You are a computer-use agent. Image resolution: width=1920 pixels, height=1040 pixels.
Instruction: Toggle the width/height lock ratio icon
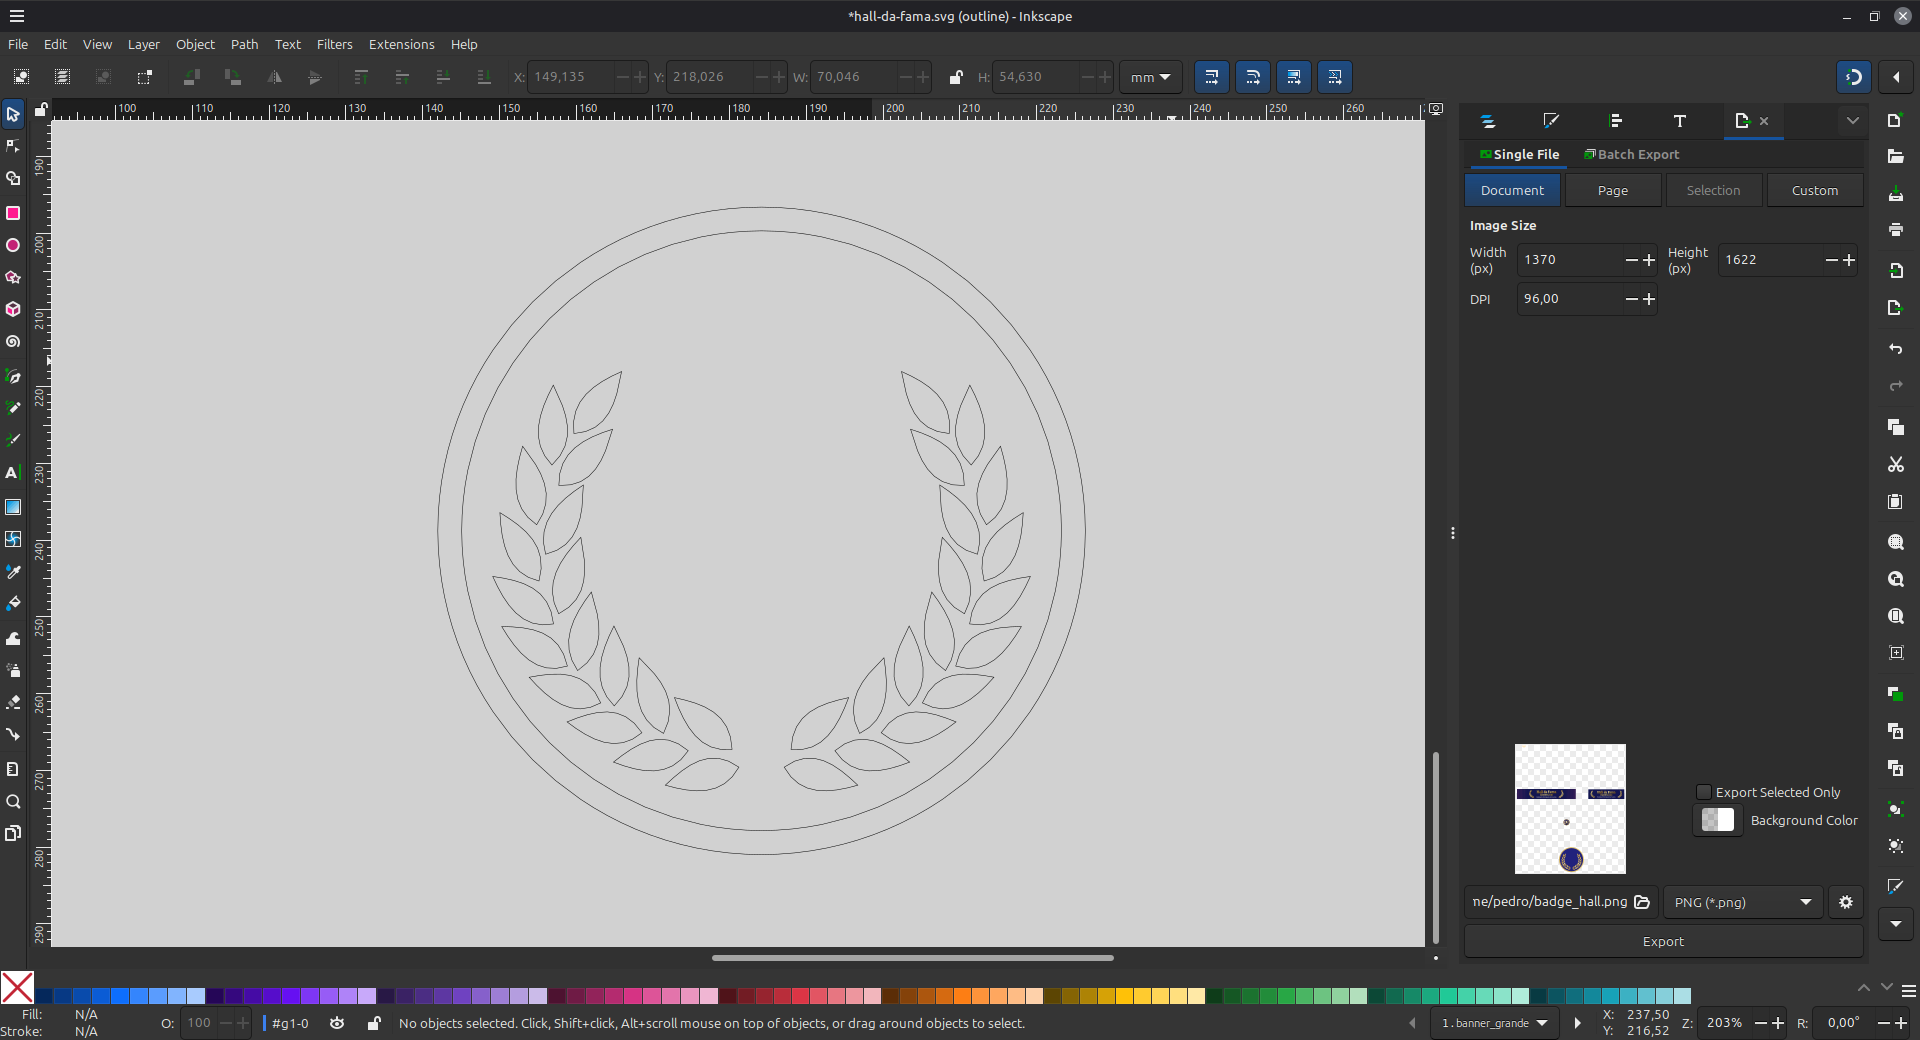pos(955,77)
